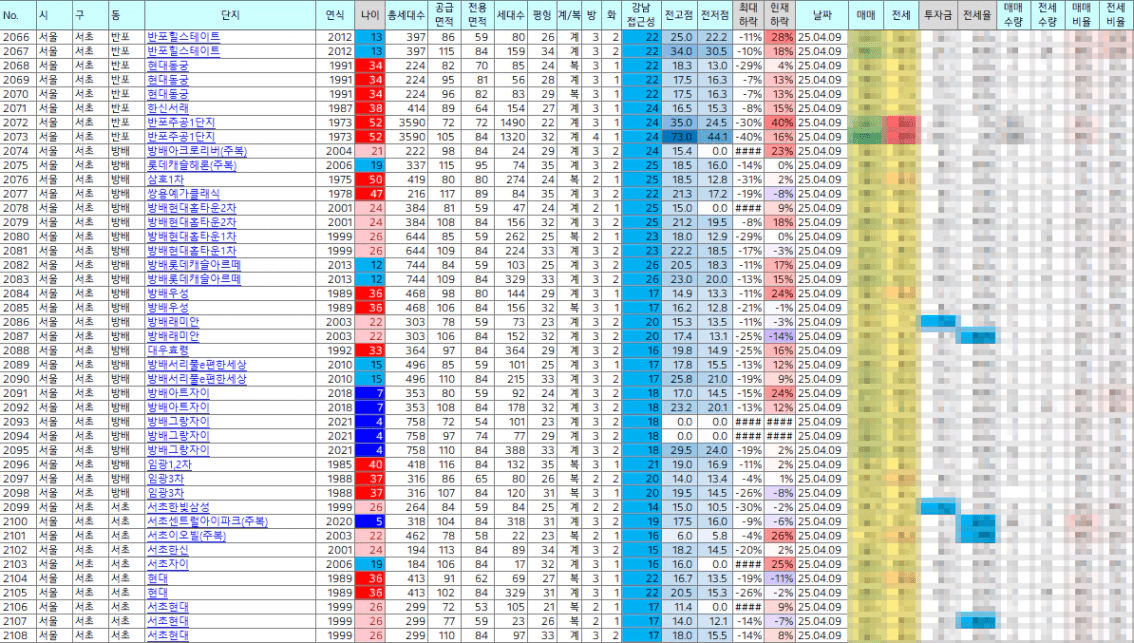Click row number 2088 in No. column
The image size is (1134, 643).
16,351
